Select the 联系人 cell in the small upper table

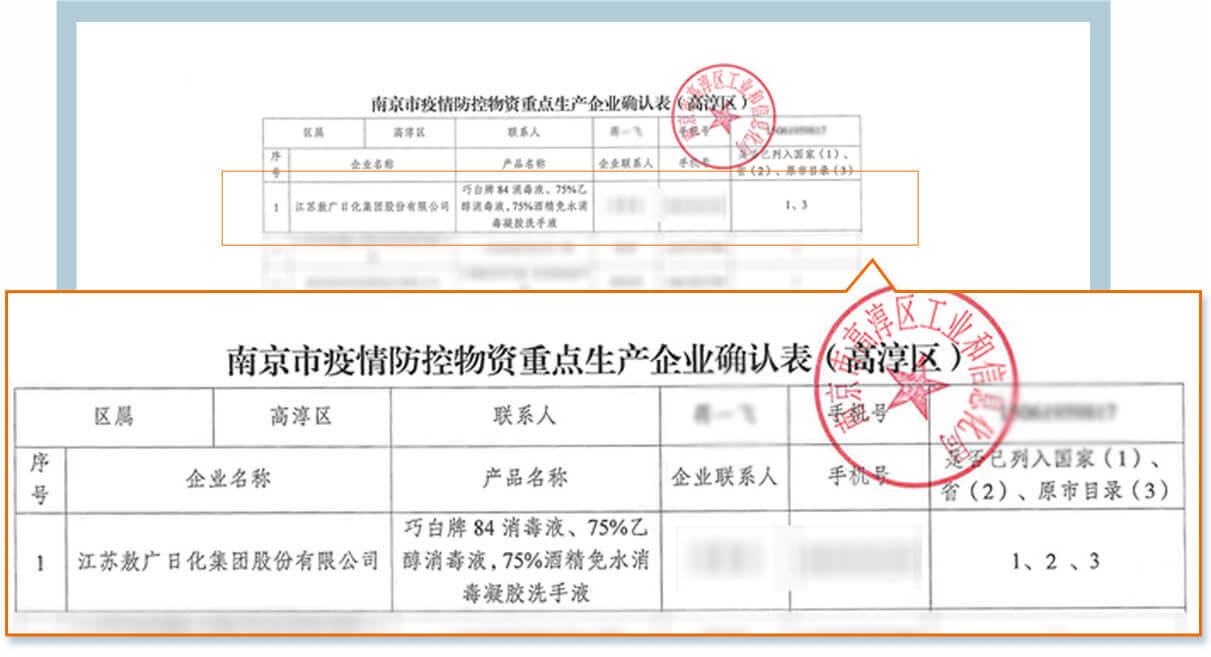[524, 133]
